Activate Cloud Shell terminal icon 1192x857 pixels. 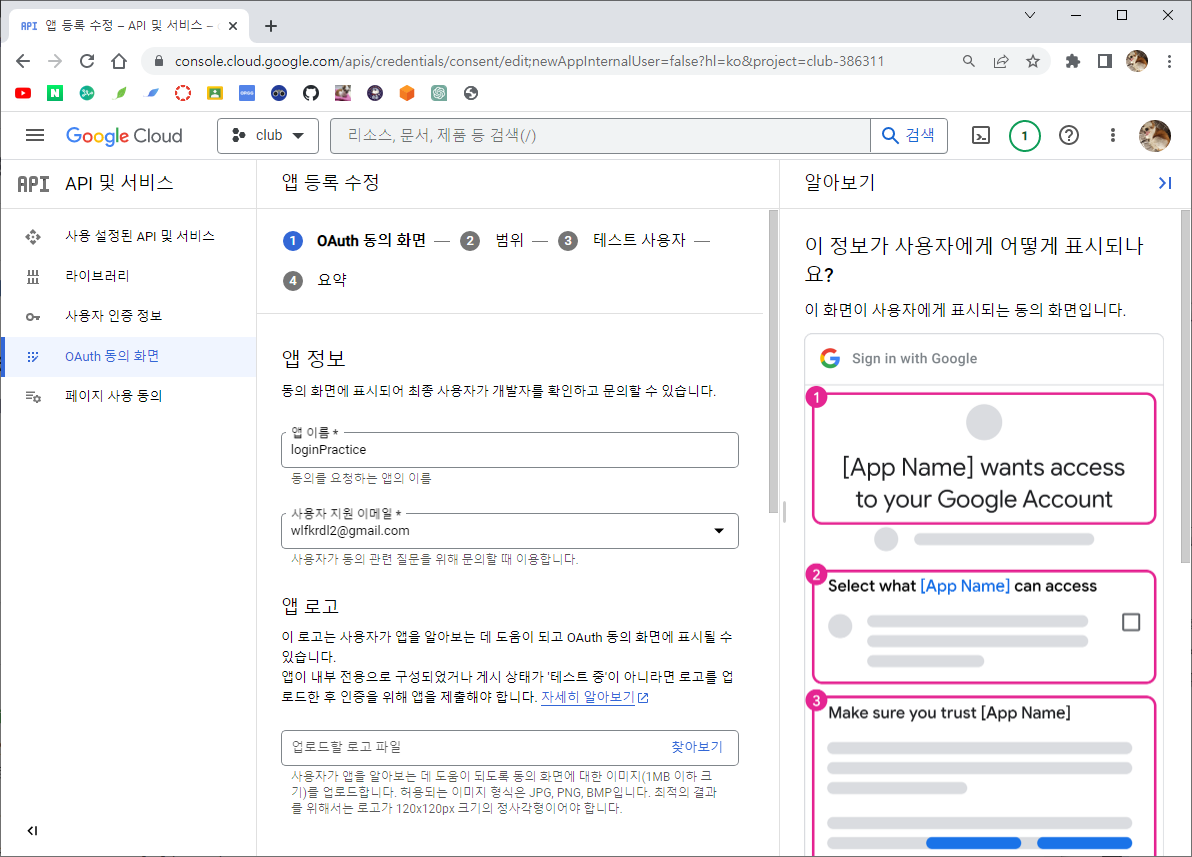click(981, 136)
